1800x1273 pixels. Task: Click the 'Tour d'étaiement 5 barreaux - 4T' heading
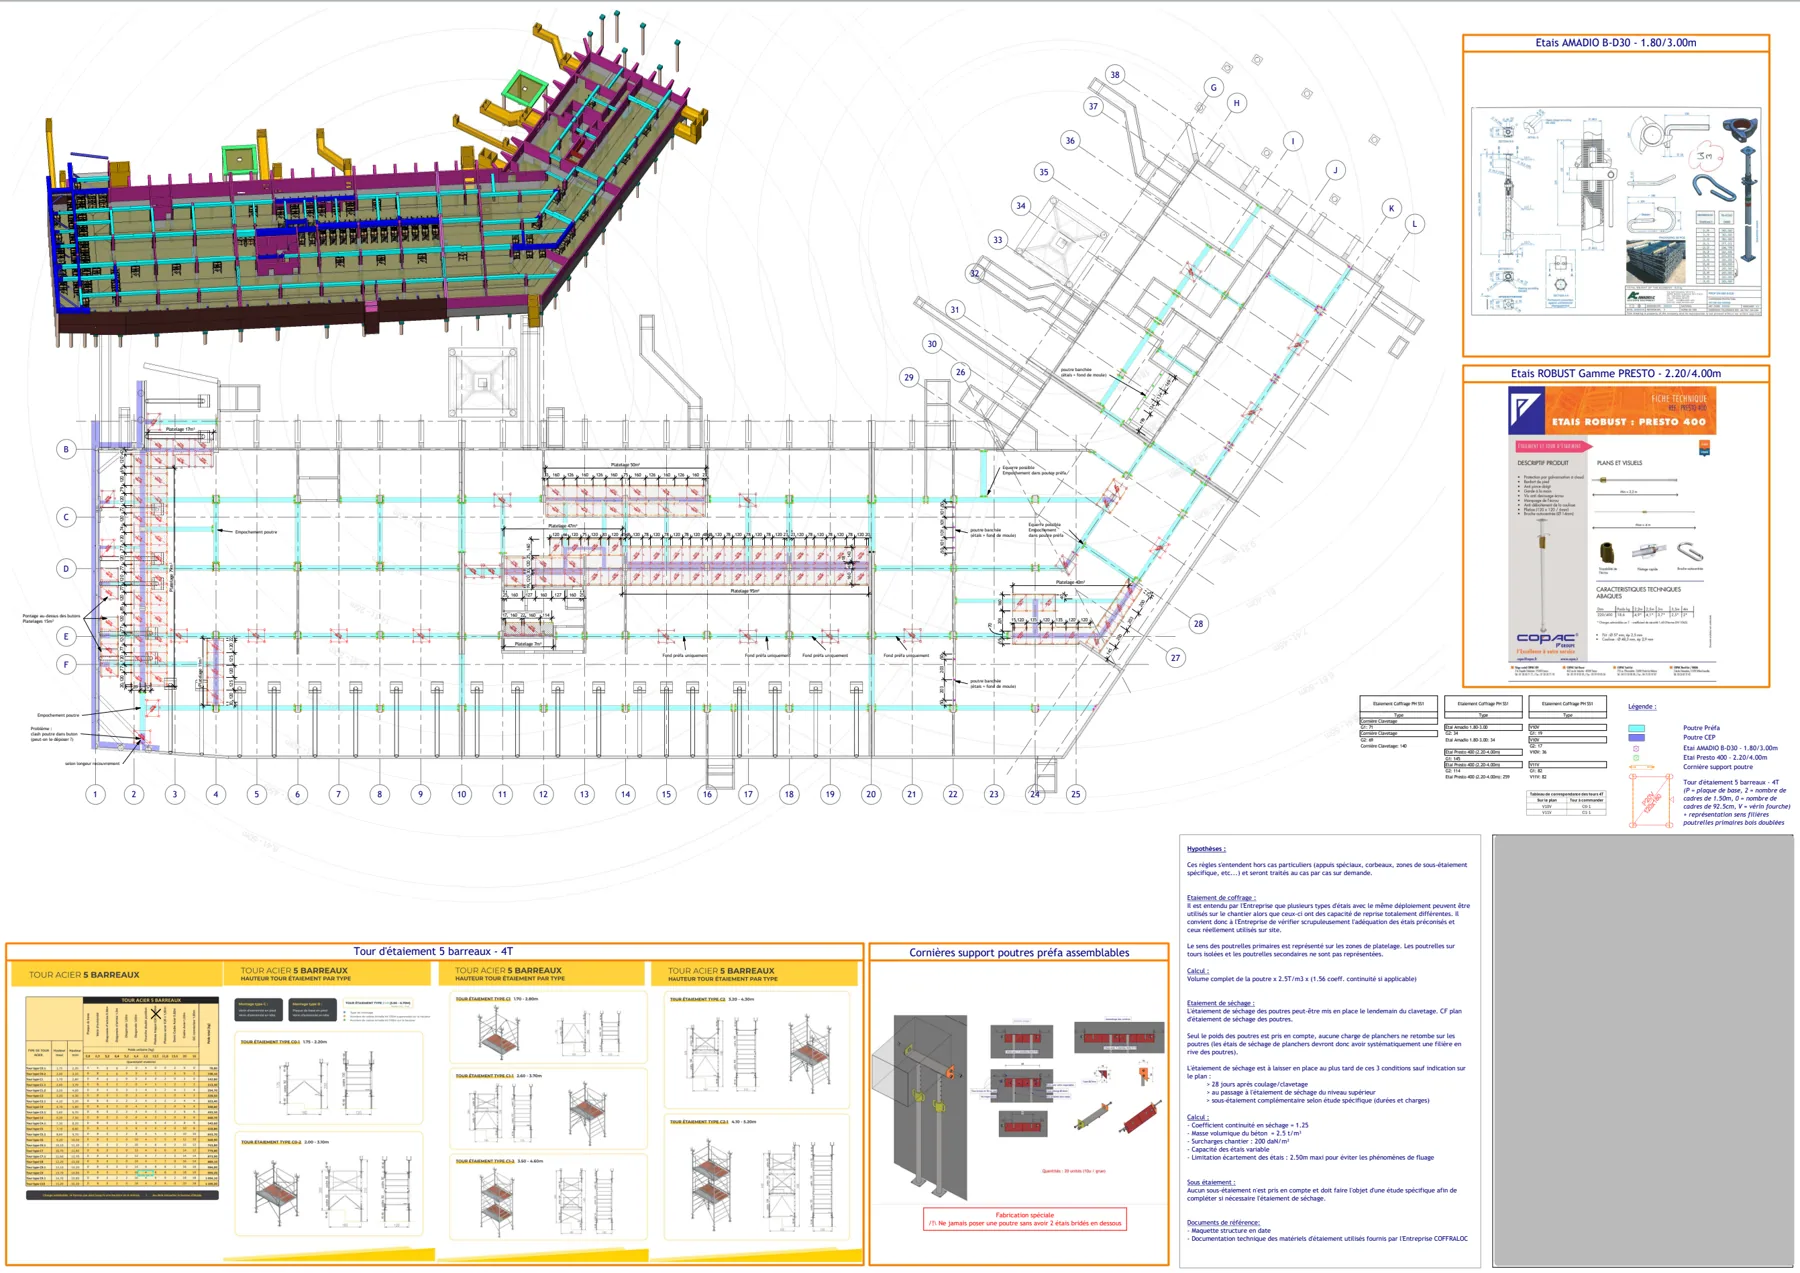433,951
